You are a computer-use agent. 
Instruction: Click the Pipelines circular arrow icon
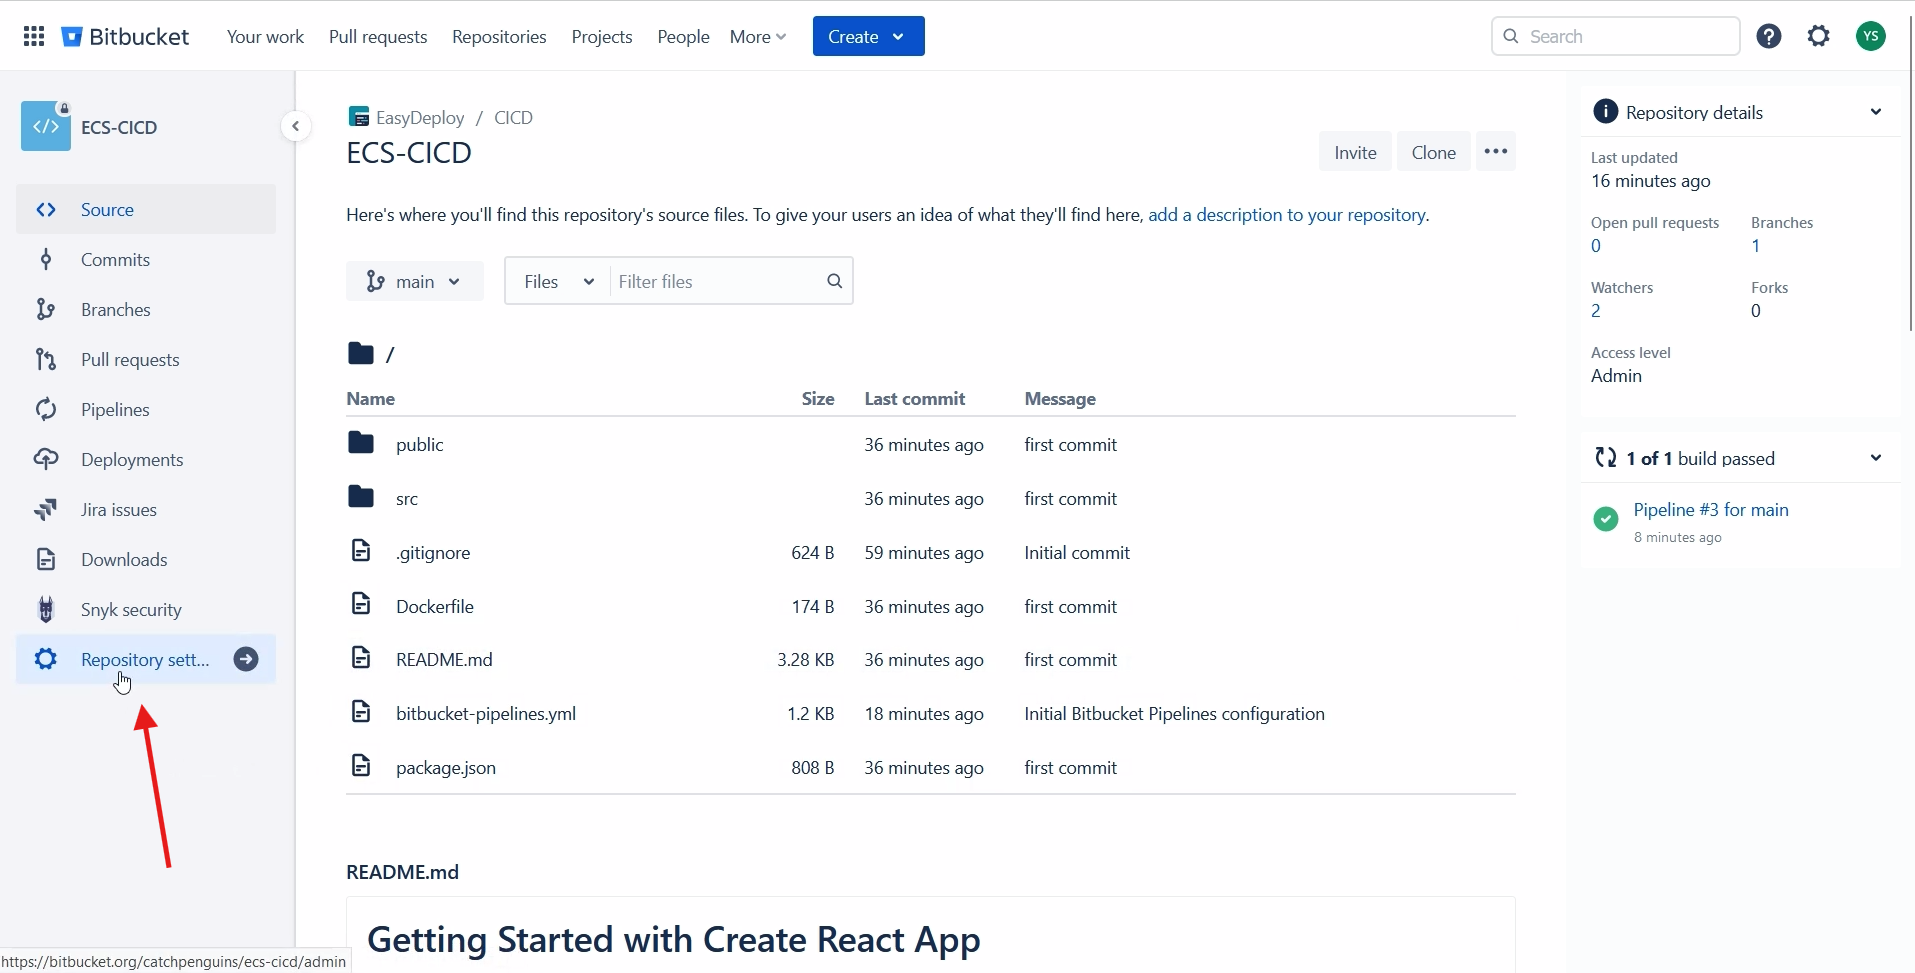pos(46,410)
